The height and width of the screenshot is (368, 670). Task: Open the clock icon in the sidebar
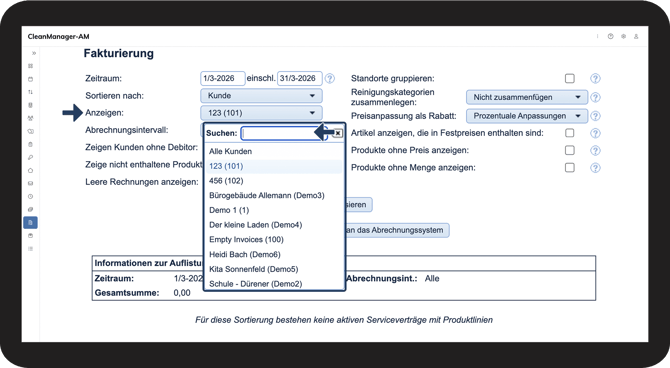click(x=30, y=197)
